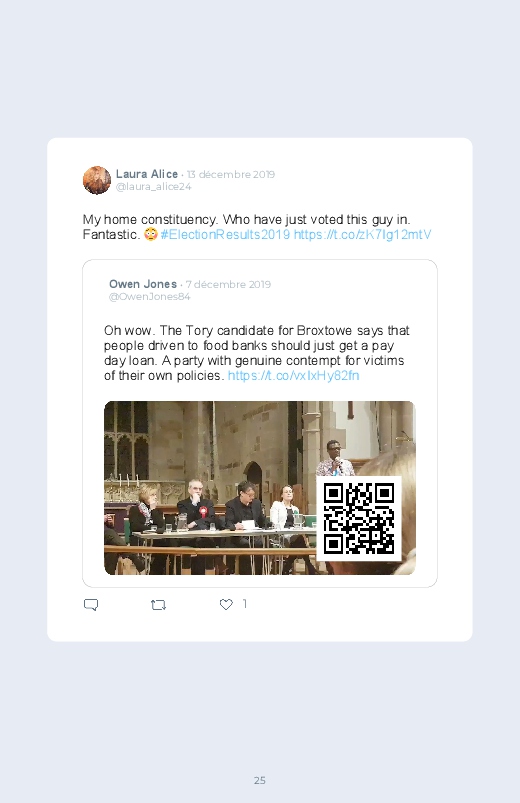Open the #ElectionResults2019 hashtag
This screenshot has width=520, height=803.
[x=225, y=235]
